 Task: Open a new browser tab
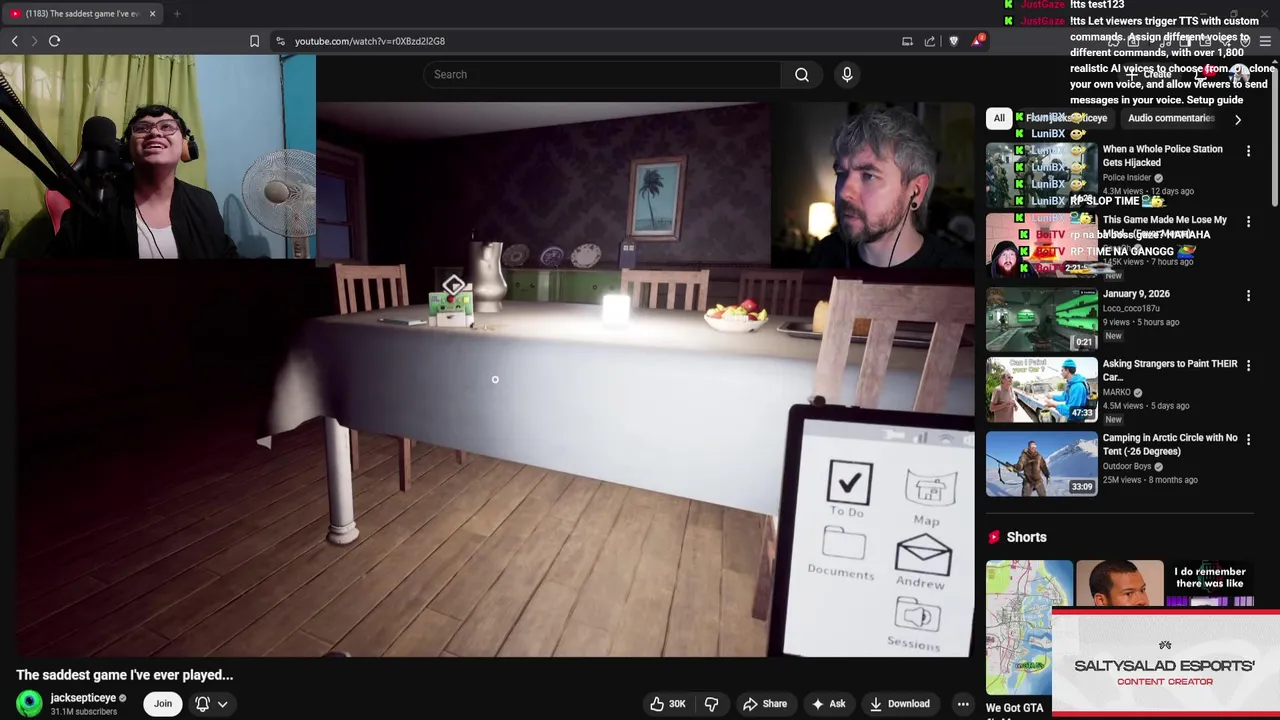[x=177, y=14]
